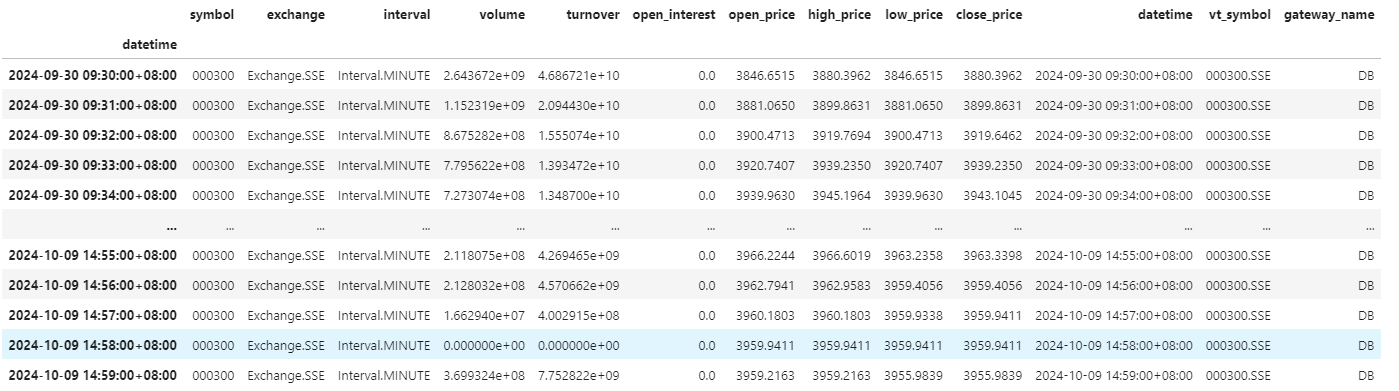Click datetime column cell 2024-09-30 09:32:00+08:00

(x=1114, y=135)
